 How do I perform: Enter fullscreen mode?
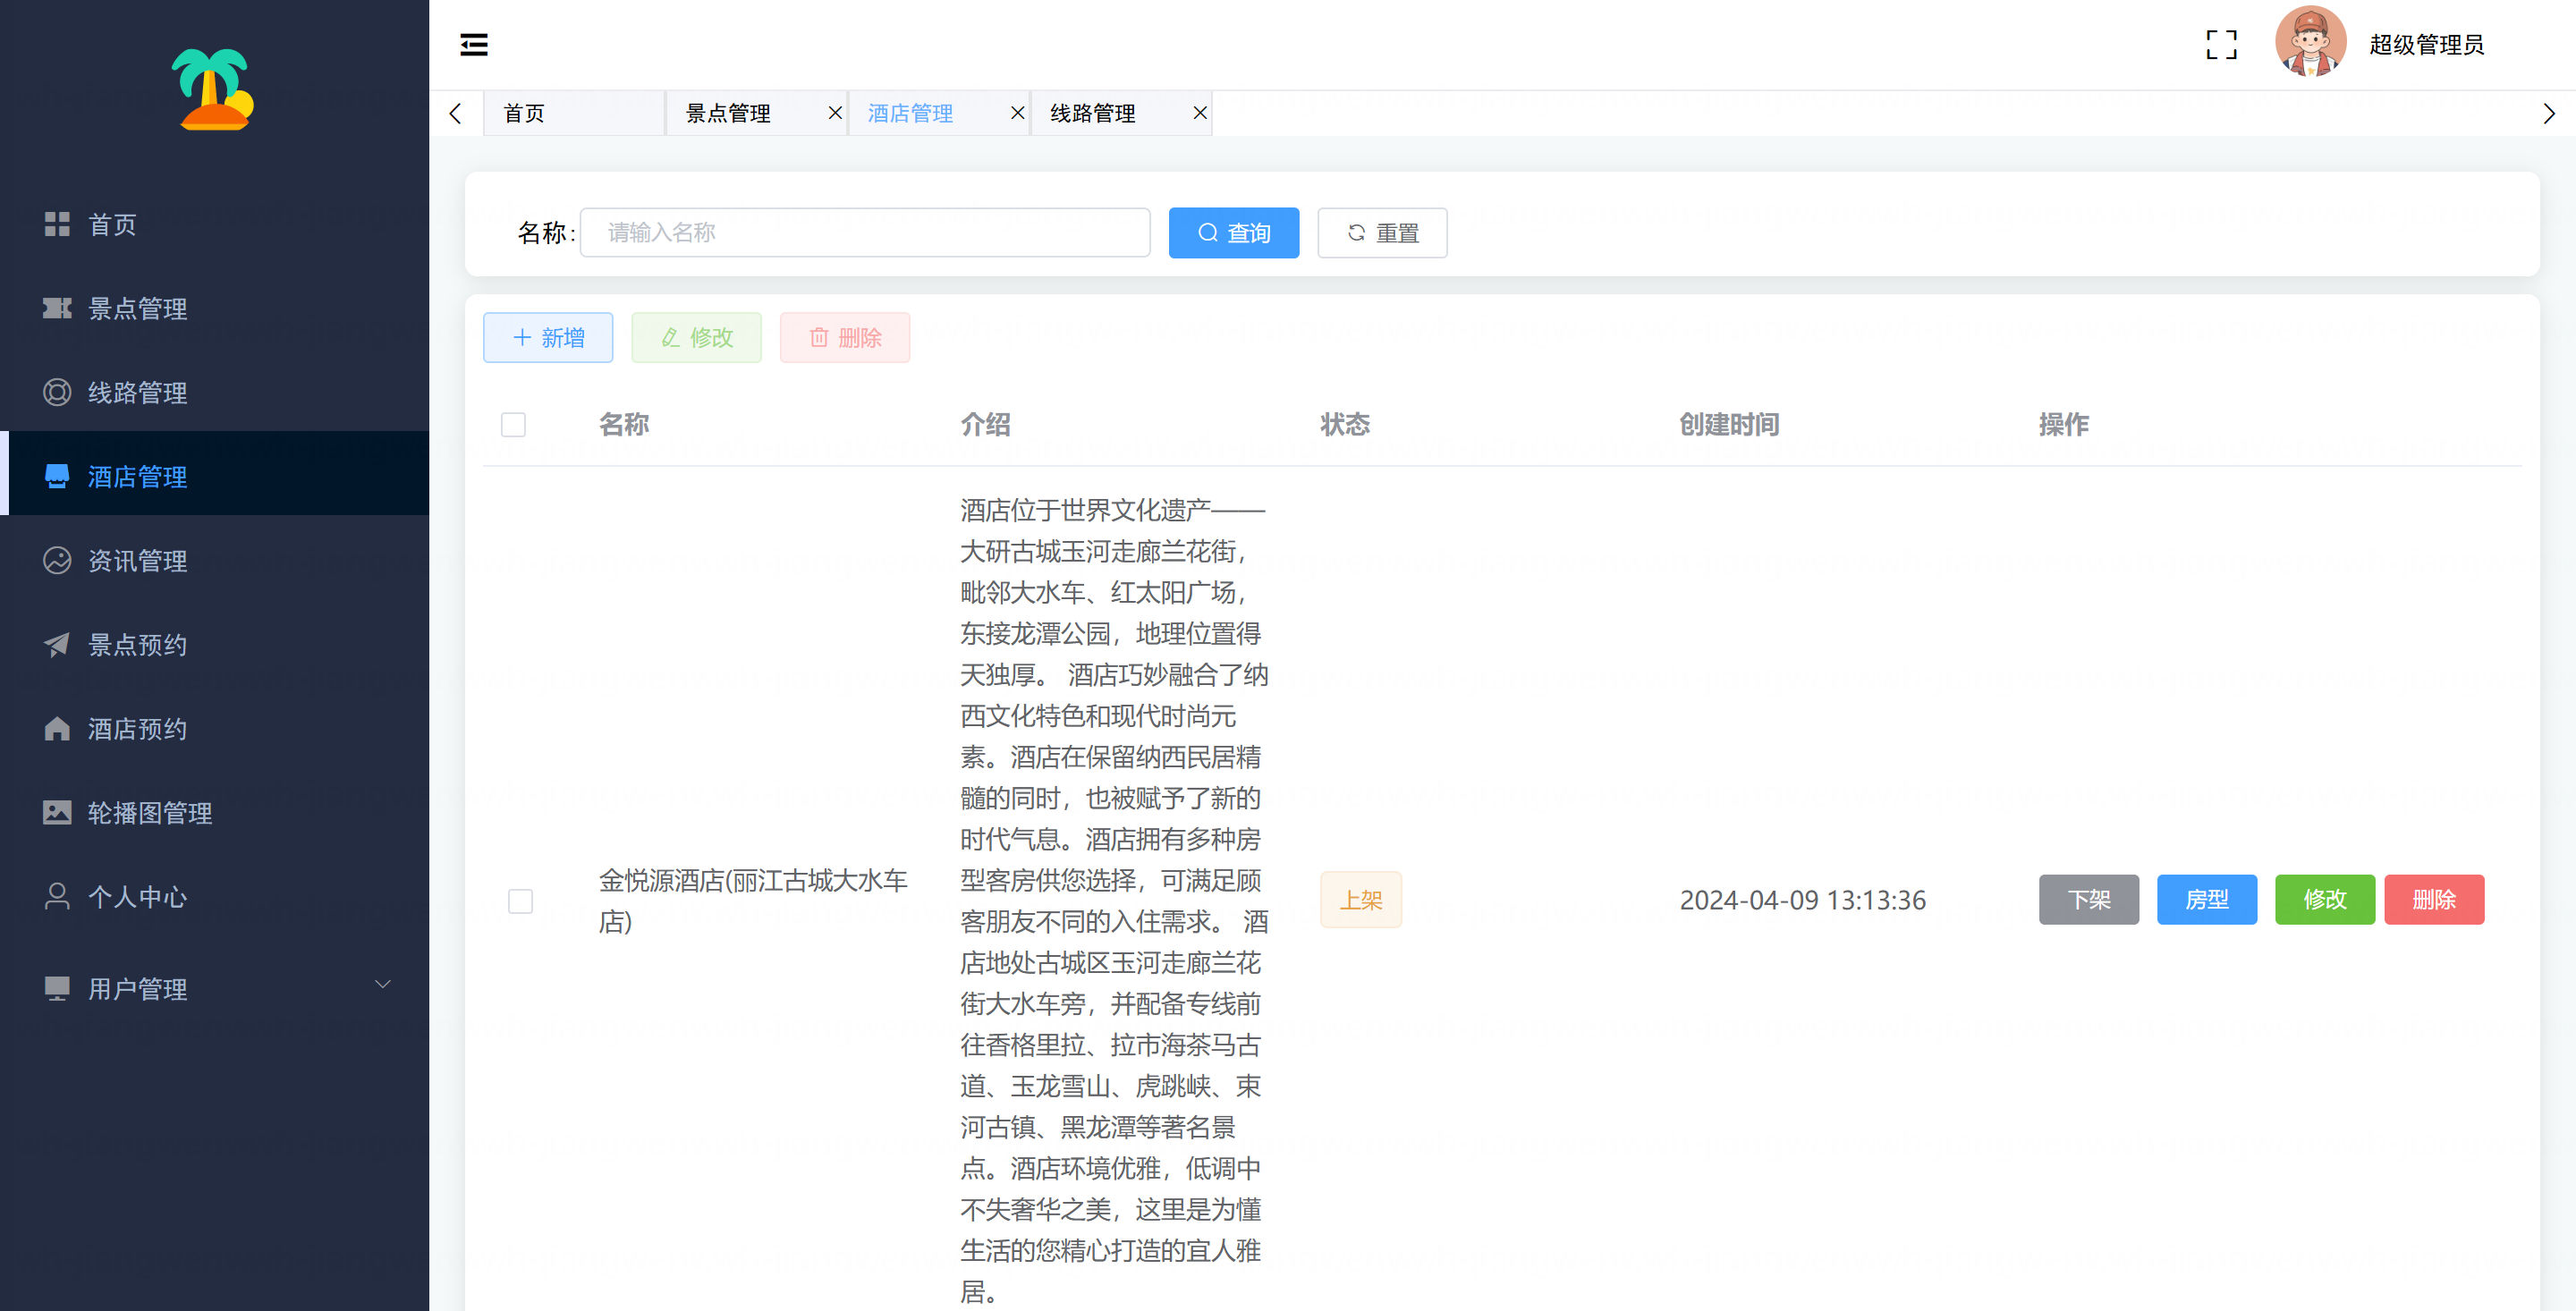[2221, 44]
